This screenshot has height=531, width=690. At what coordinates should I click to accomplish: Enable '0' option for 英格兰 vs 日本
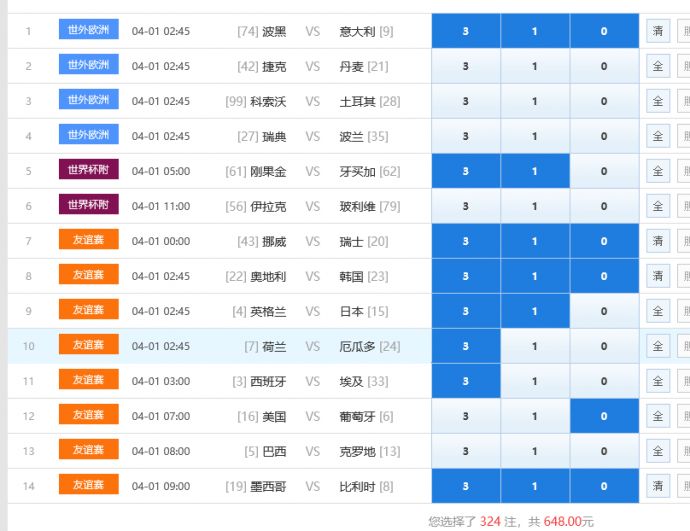(603, 311)
